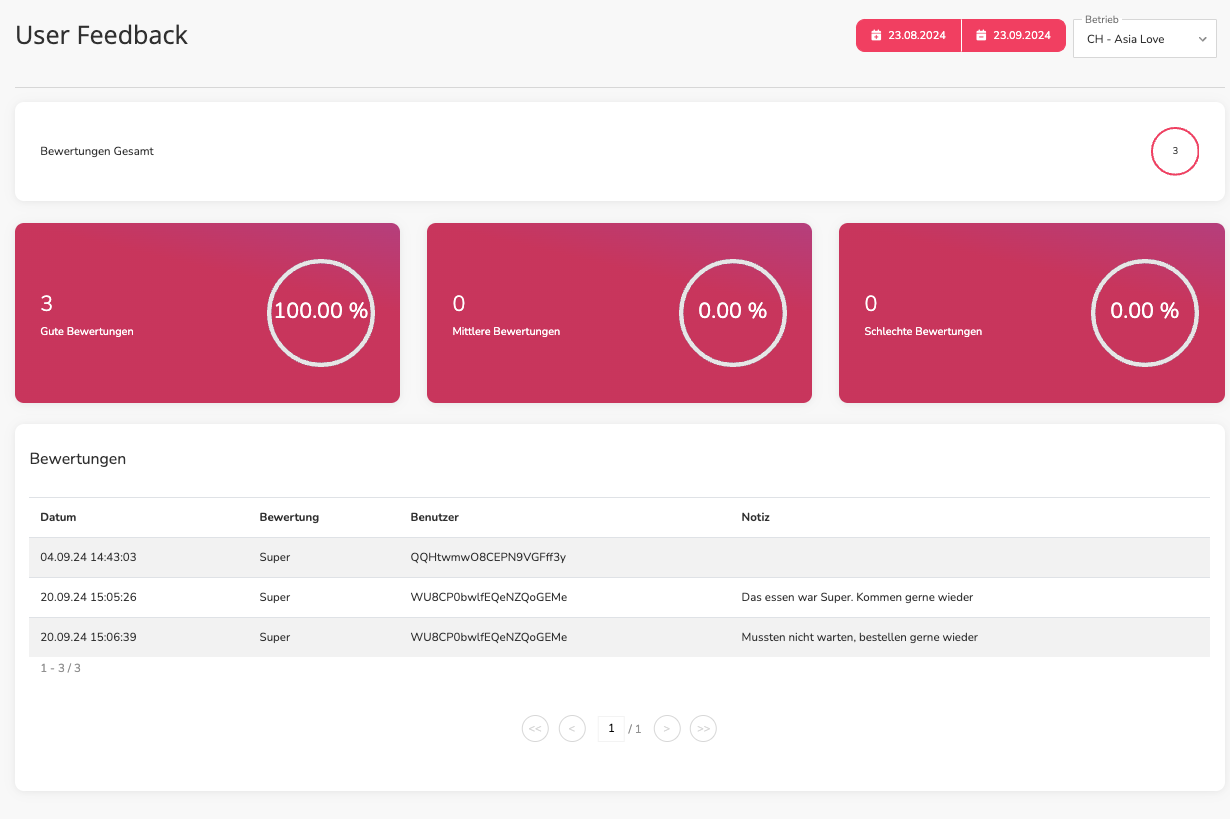This screenshot has height=819, width=1230.
Task: Go to last page with >> button
Action: pos(704,729)
